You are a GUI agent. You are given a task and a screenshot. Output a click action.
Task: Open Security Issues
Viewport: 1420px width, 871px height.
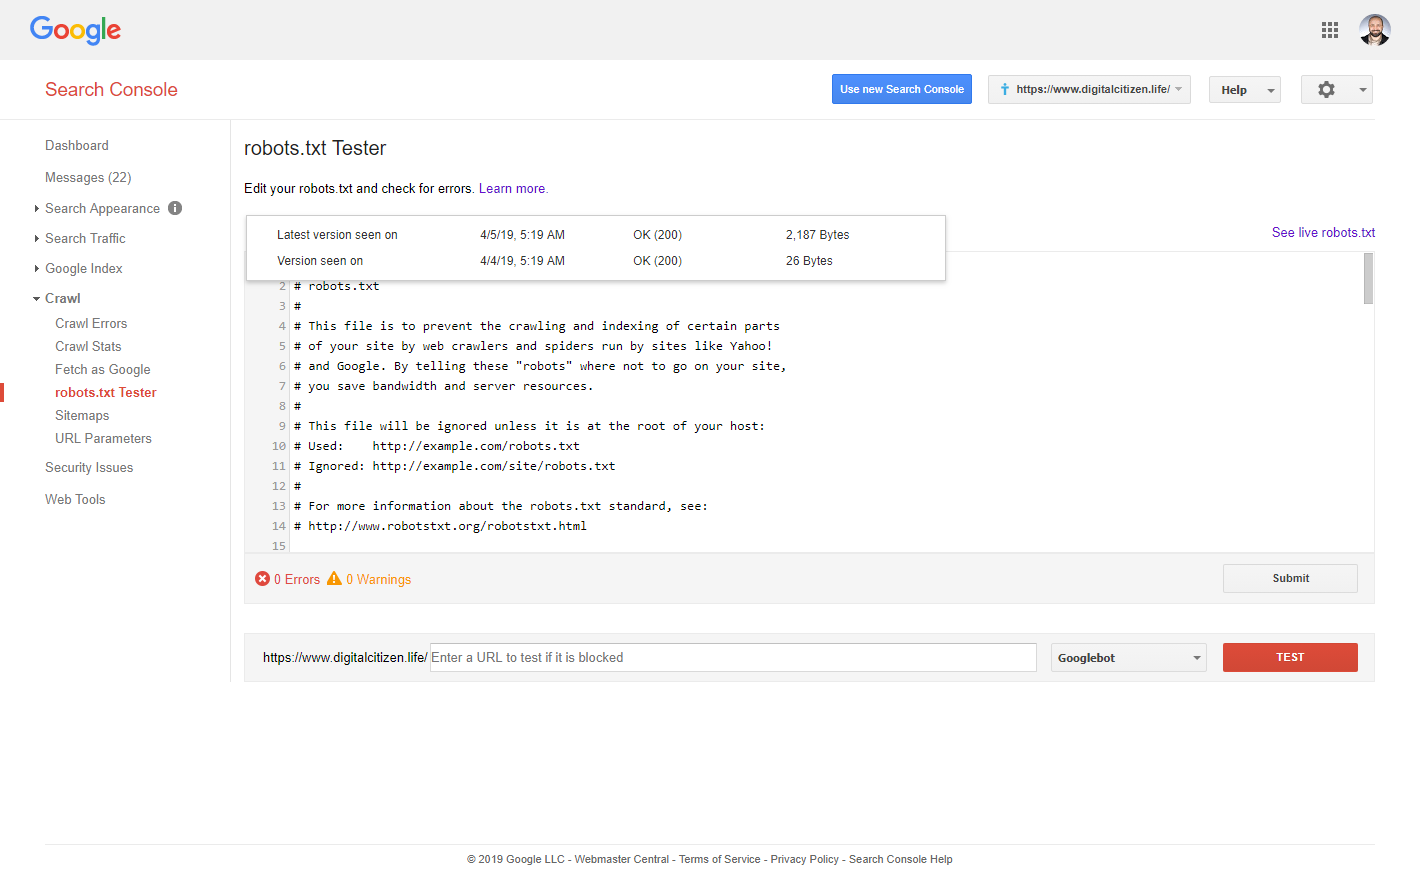pyautogui.click(x=89, y=467)
